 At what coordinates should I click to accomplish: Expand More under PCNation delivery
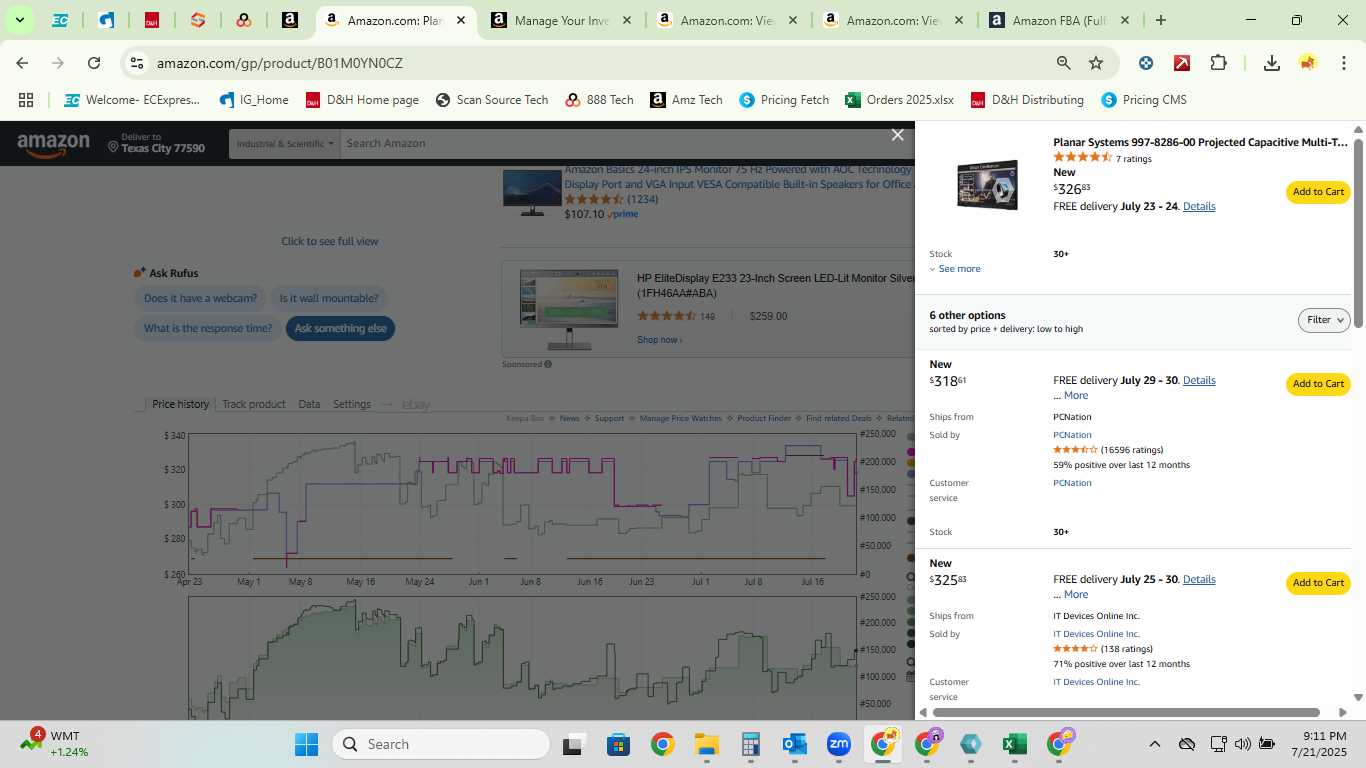pos(1076,395)
